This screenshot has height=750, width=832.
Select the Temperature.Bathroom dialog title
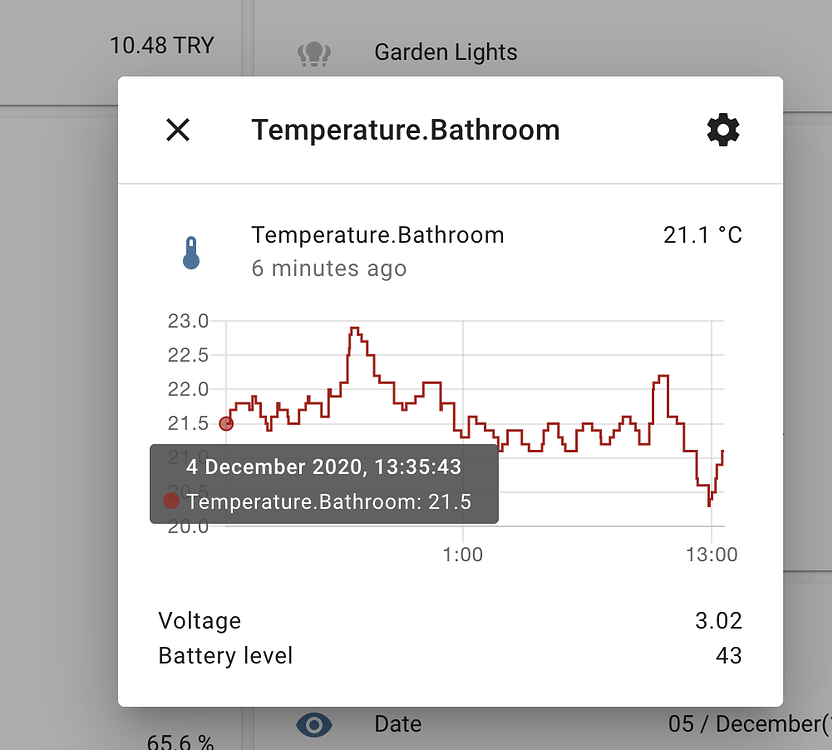(406, 130)
